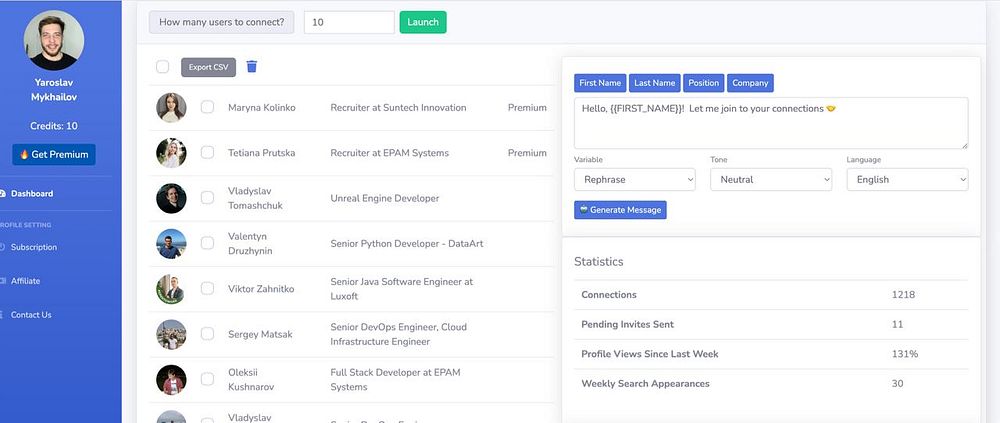Screen dimensions: 1000x423
Task: Insert the First Name variable tag
Action: click(x=600, y=83)
